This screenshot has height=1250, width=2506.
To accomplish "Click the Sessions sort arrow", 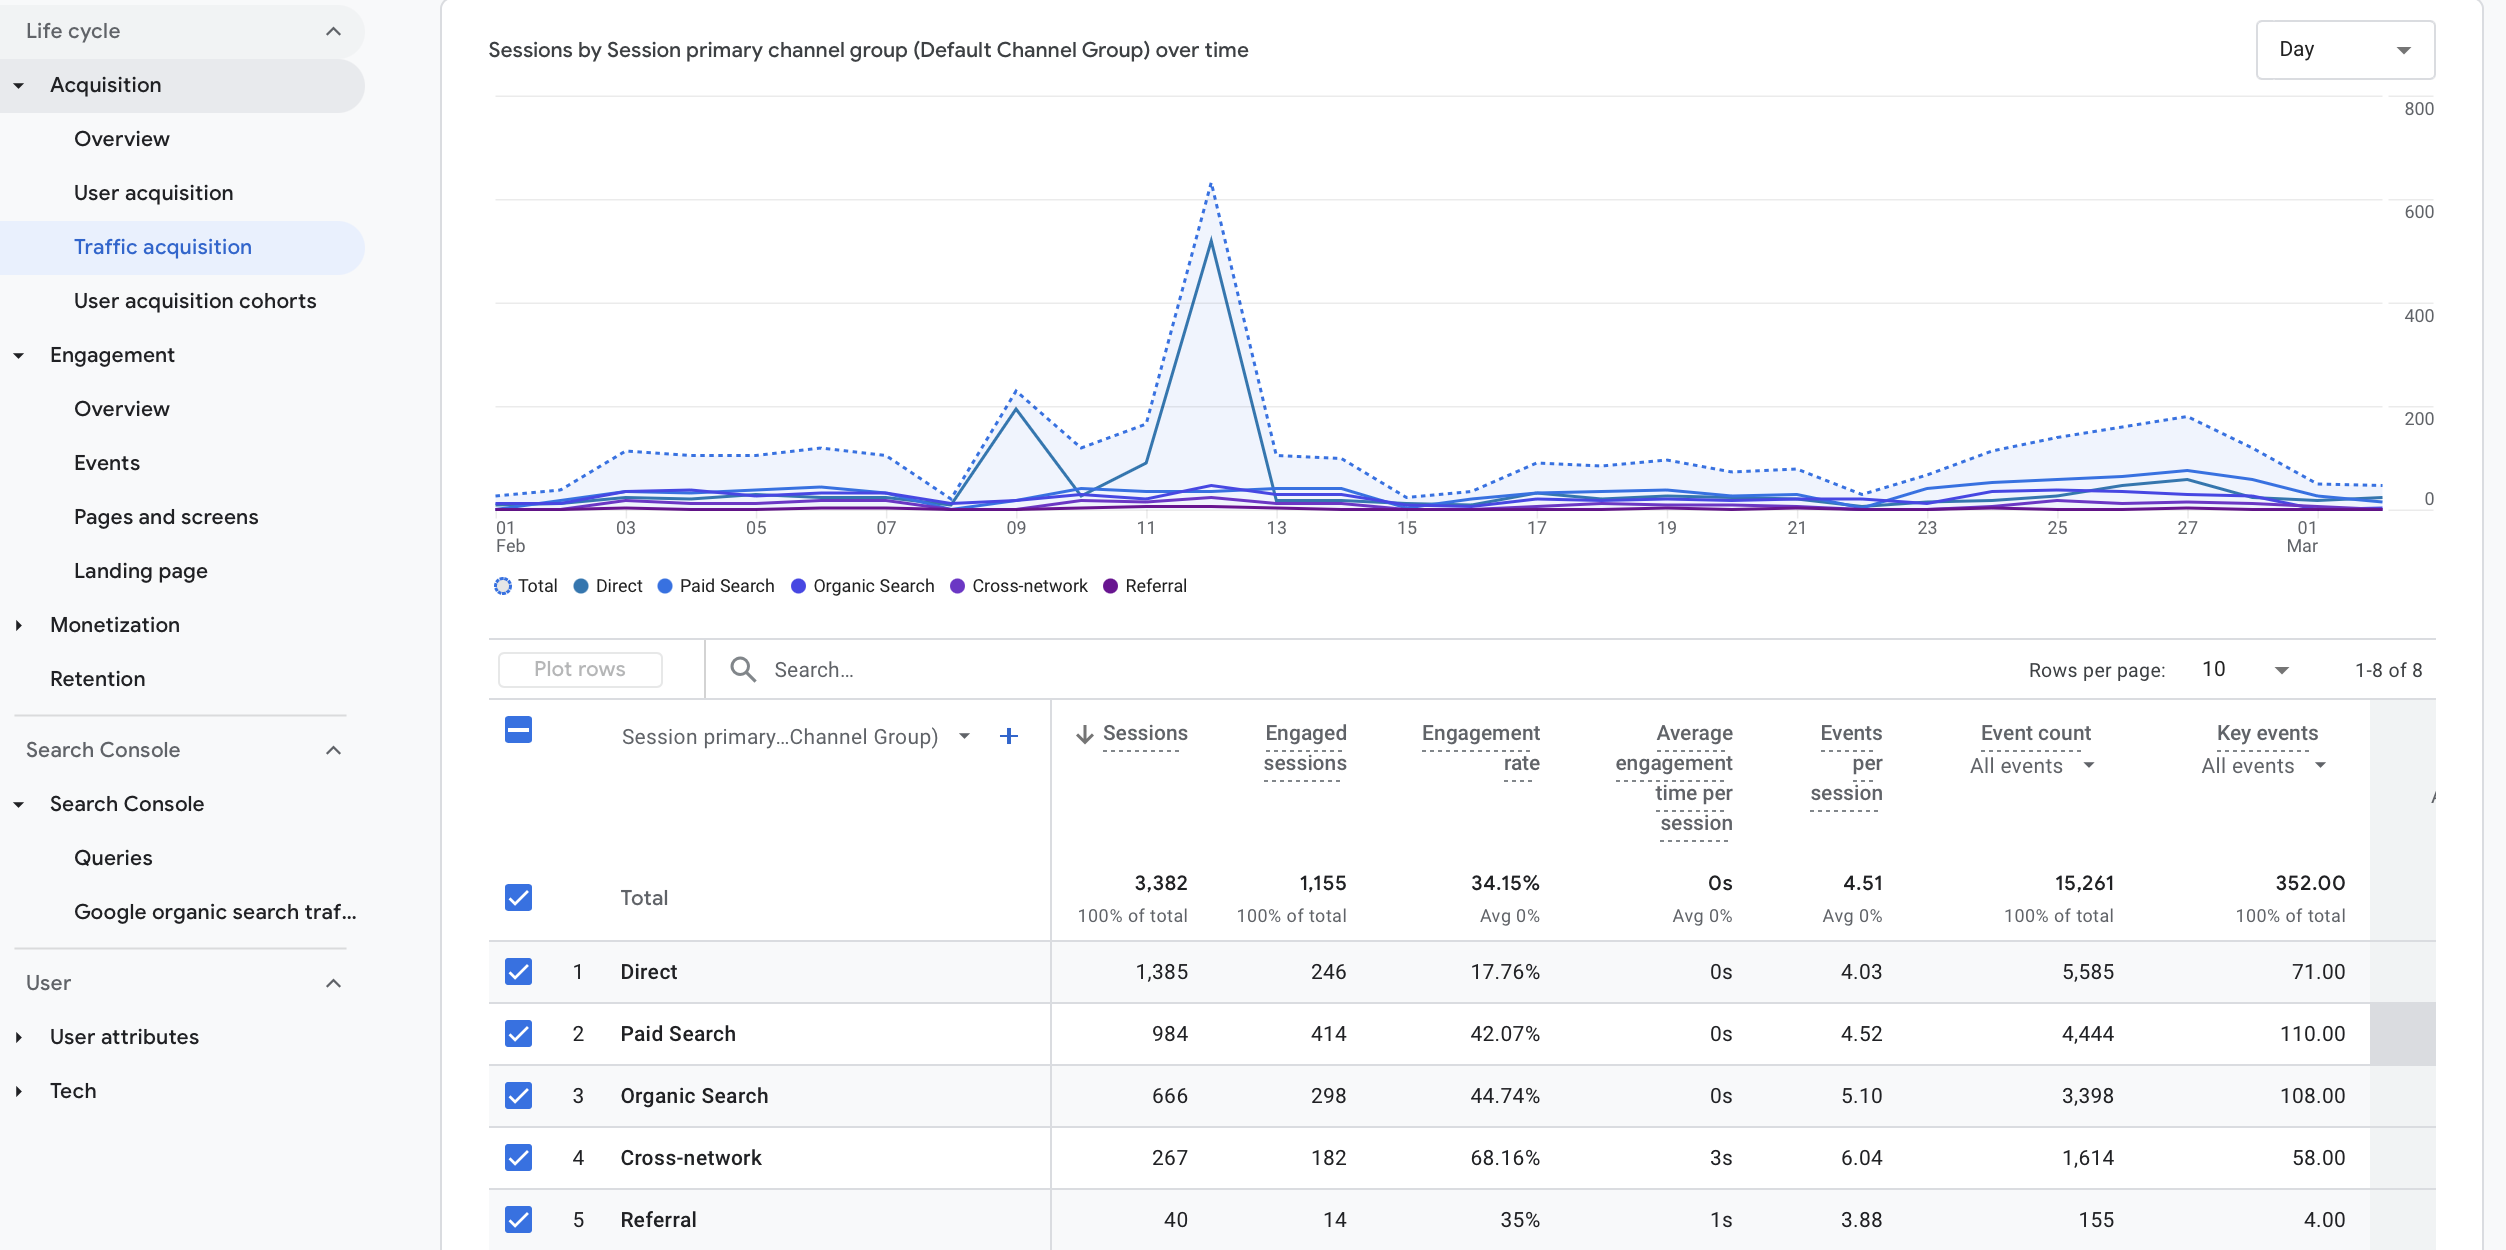I will pos(1085,732).
